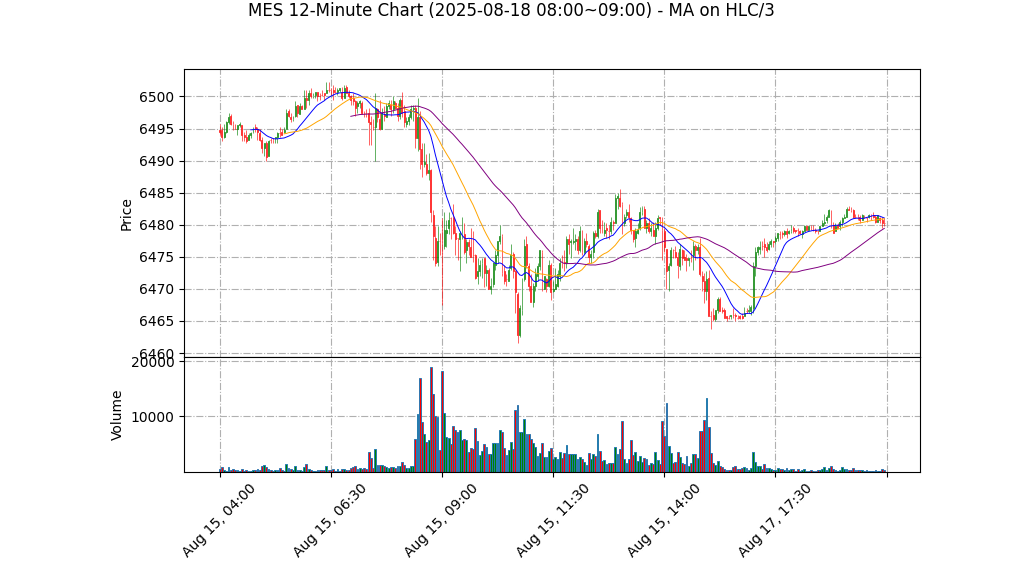Click the Aug 15, 06:30 time label

click(x=328, y=520)
